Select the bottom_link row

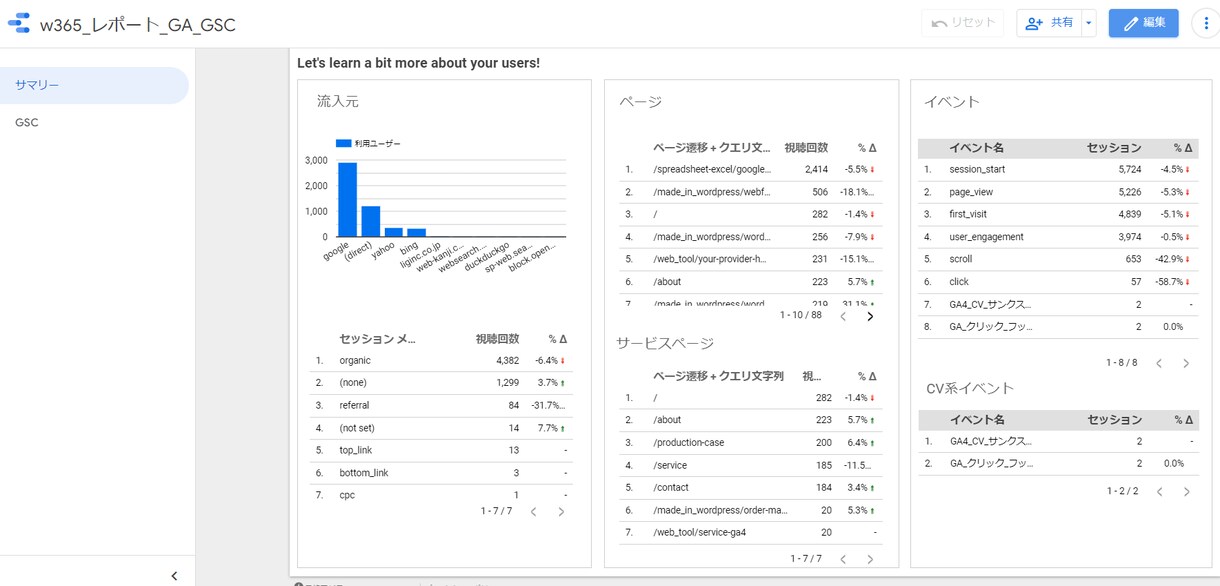pos(440,473)
